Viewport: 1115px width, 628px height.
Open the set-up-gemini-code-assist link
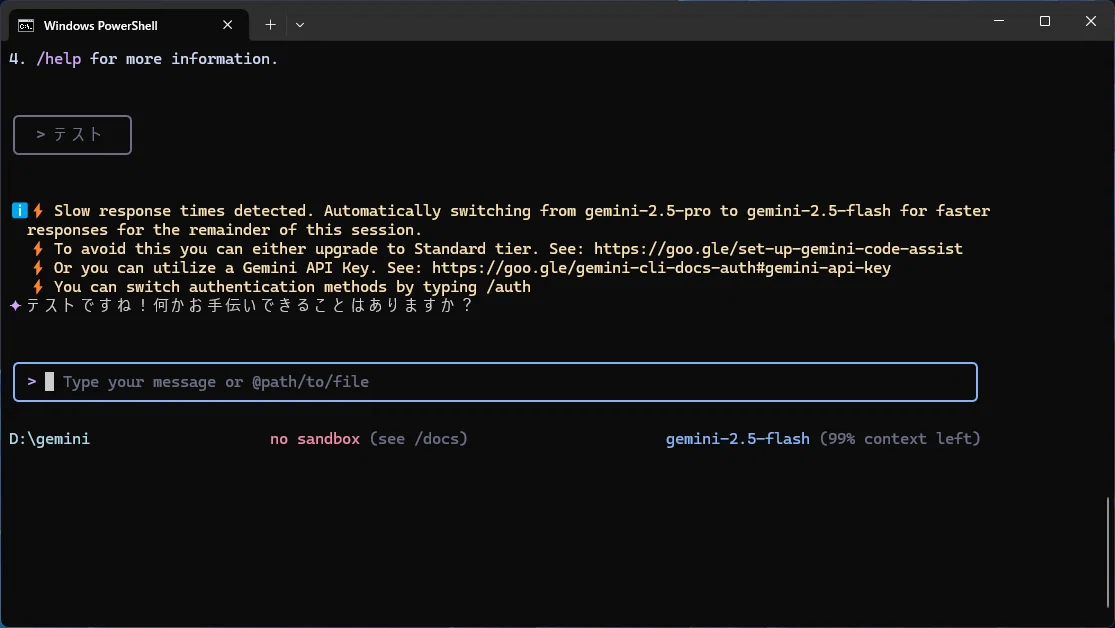778,249
